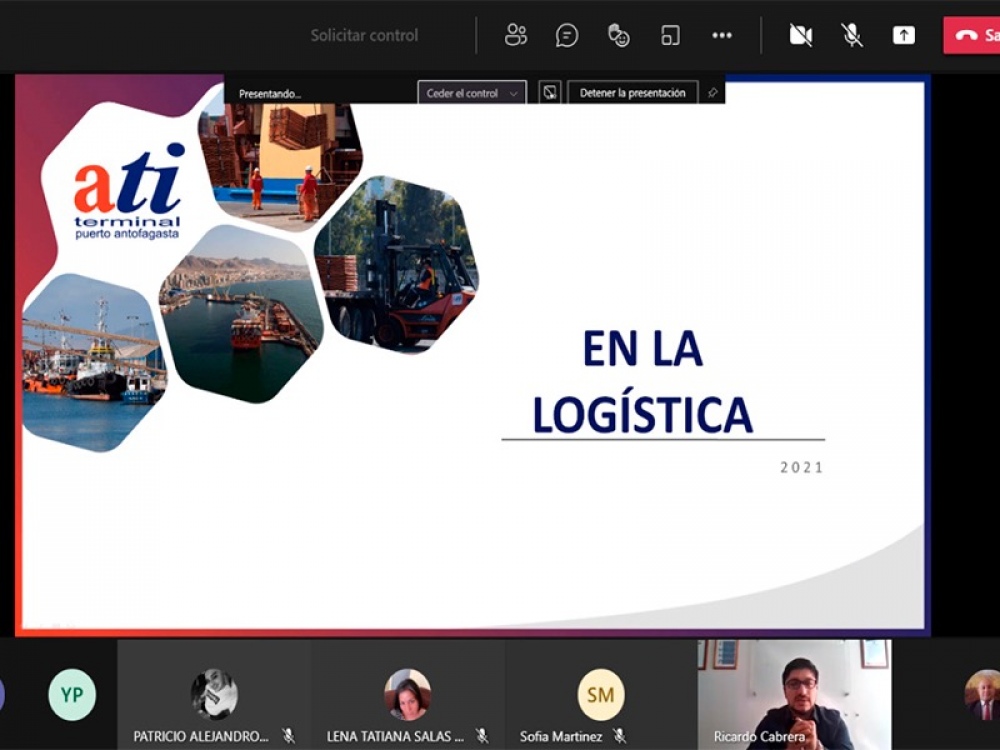Click the EN LA LOGÍSTICA slide title
Image resolution: width=1000 pixels, height=750 pixels.
tap(643, 381)
